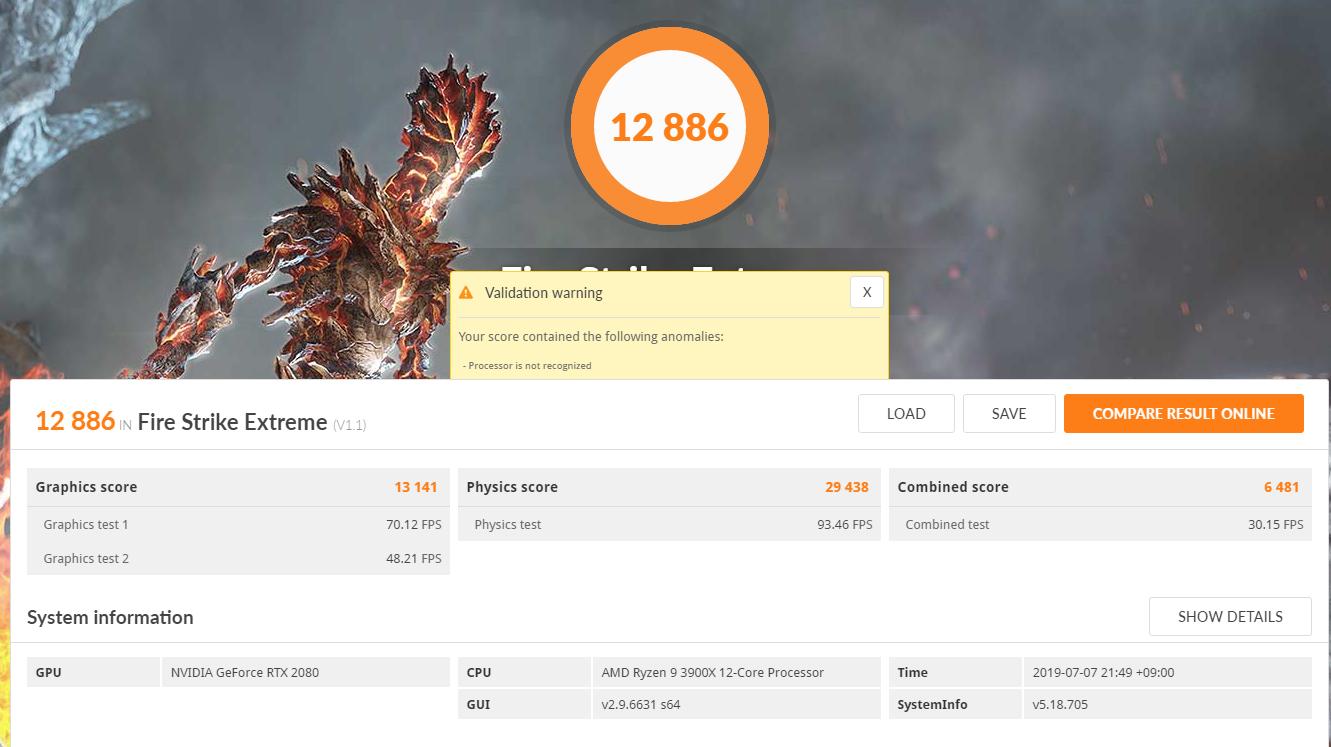Click the Physics test label
Screen dimensions: 1331x747
[508, 524]
